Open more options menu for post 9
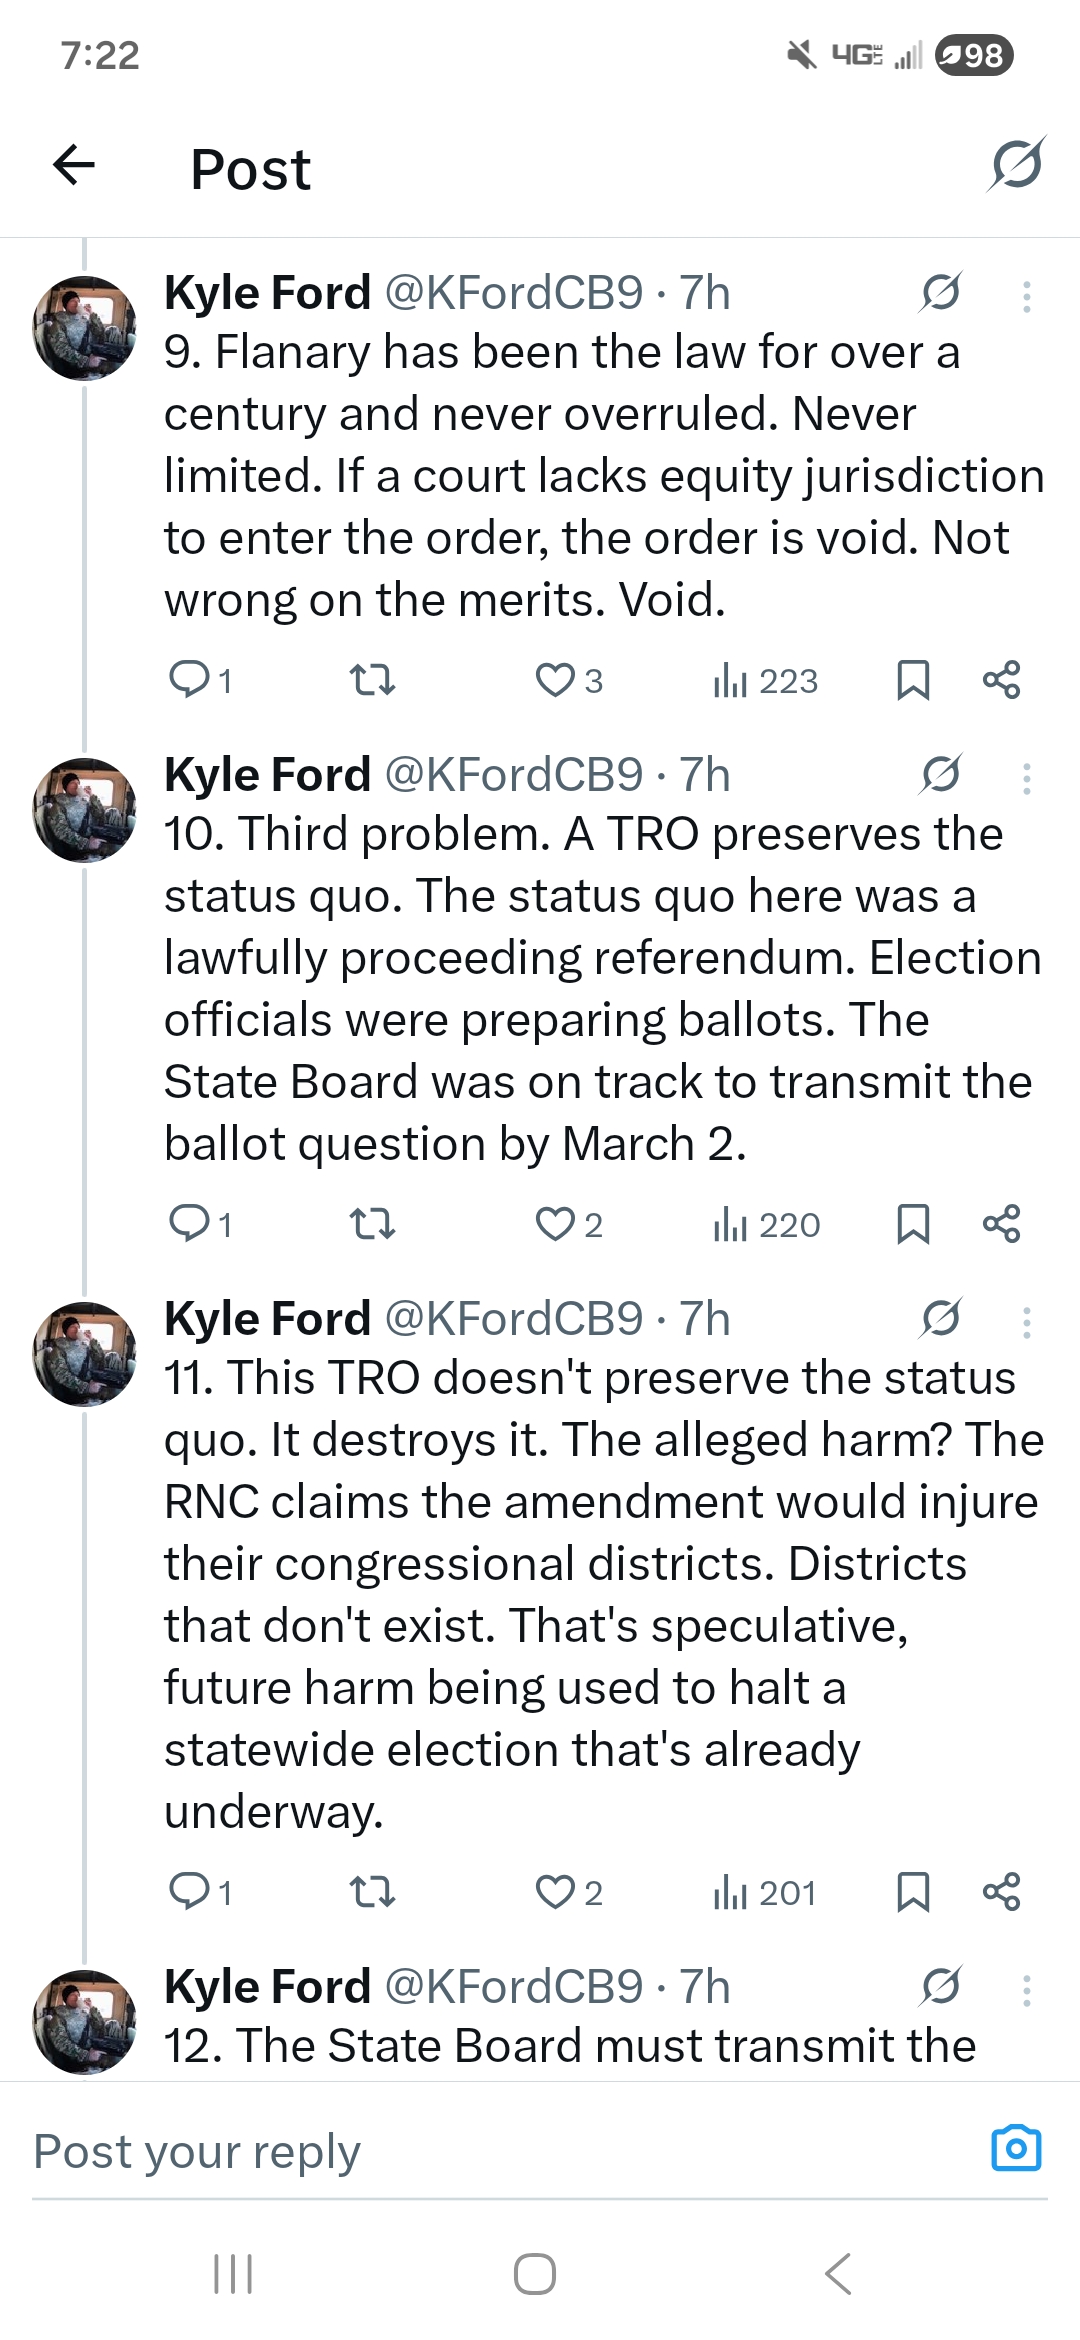Image resolution: width=1080 pixels, height=2340 pixels. coord(1027,297)
